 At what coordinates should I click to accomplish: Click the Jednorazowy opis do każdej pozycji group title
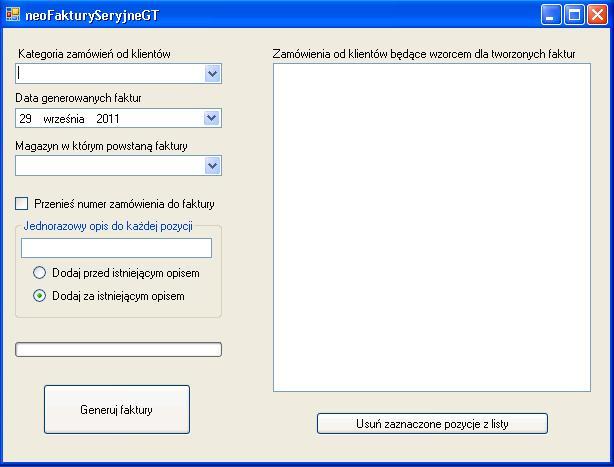108,226
